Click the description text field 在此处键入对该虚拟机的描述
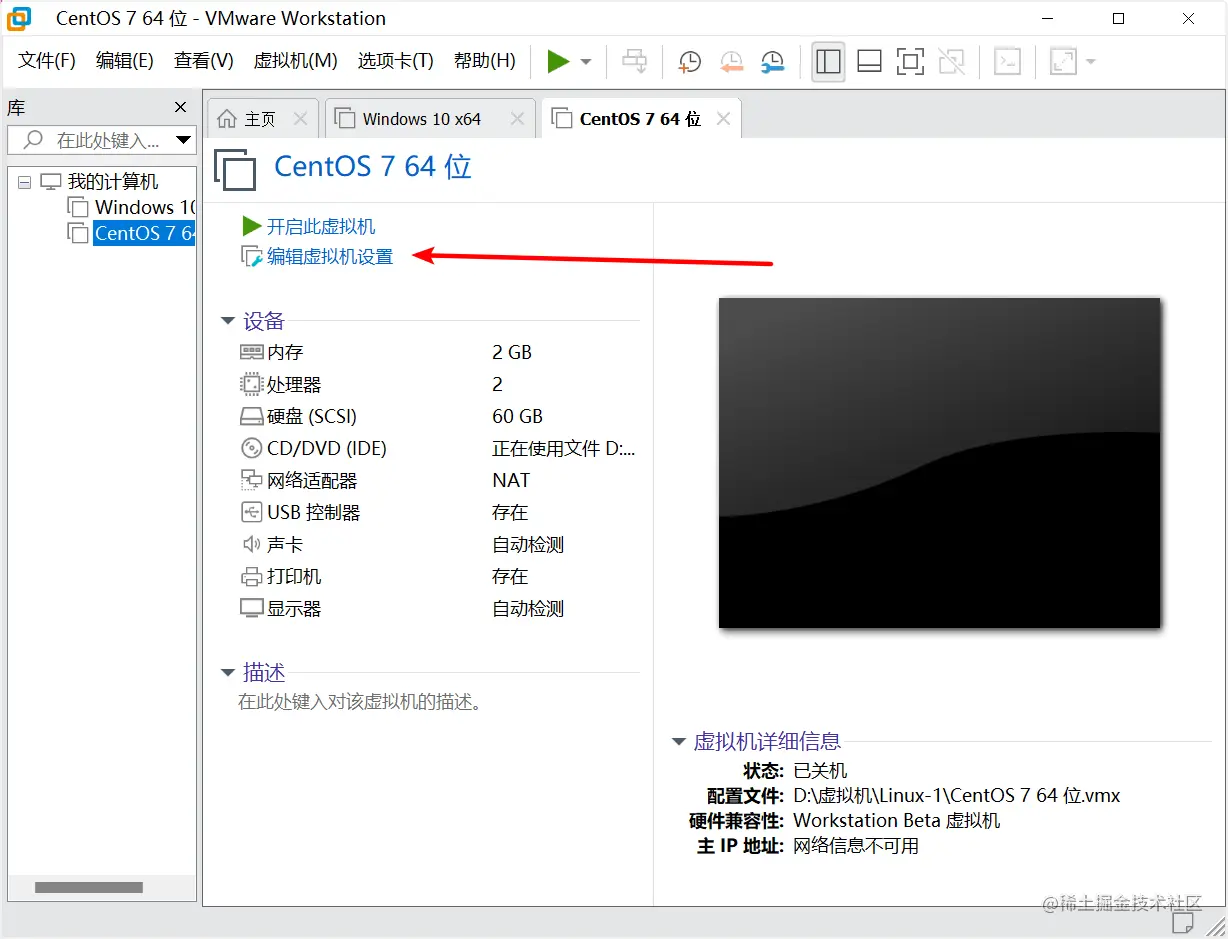1228x939 pixels. pyautogui.click(x=360, y=702)
